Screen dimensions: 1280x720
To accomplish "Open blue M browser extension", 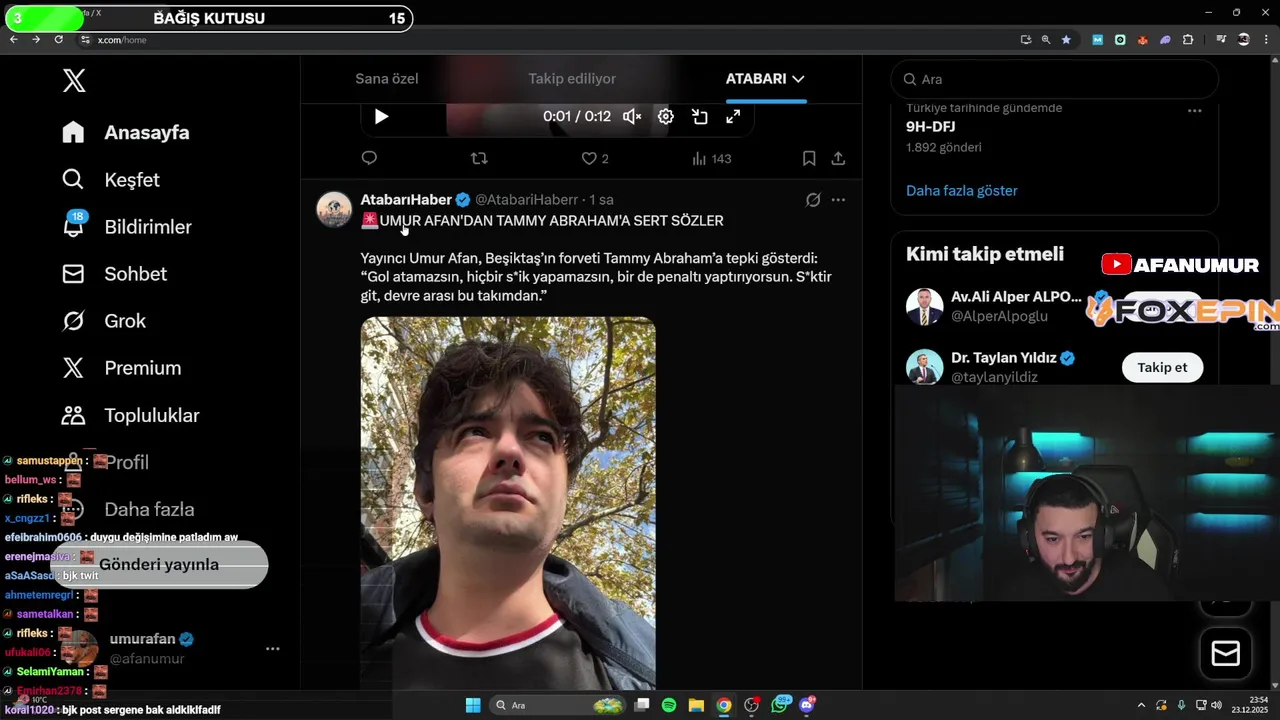I will coord(1098,40).
